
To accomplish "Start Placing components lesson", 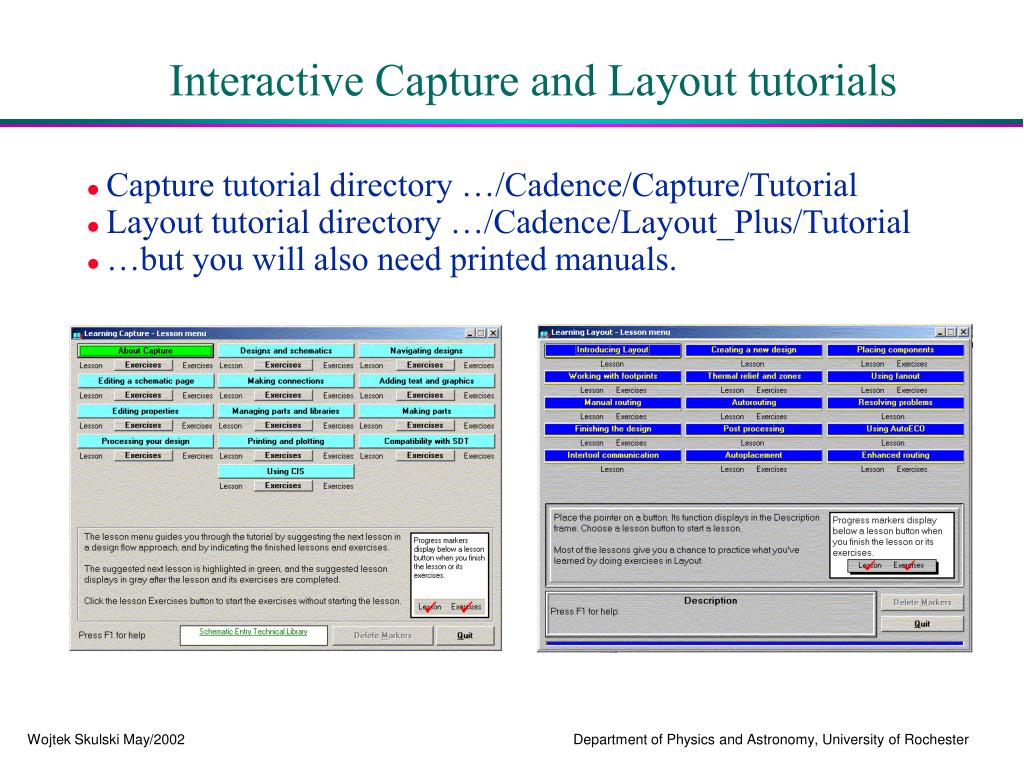I will 895,350.
